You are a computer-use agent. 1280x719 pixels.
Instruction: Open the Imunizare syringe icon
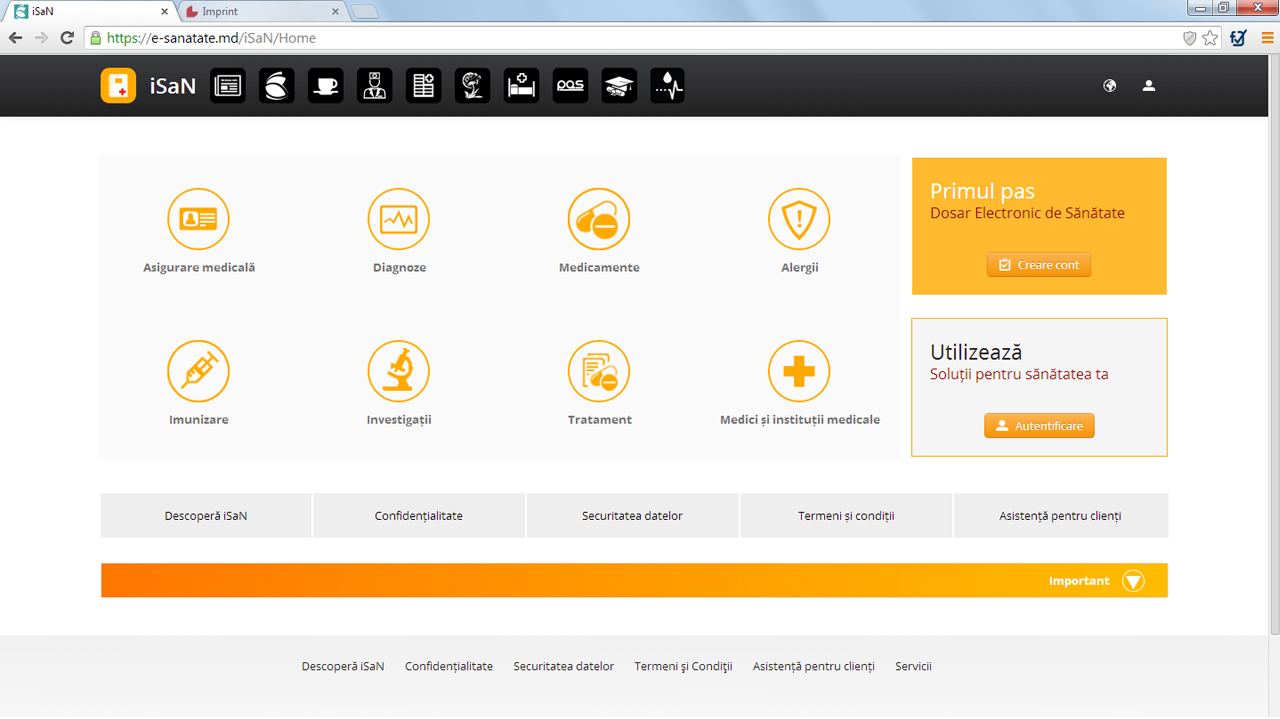[x=198, y=372]
